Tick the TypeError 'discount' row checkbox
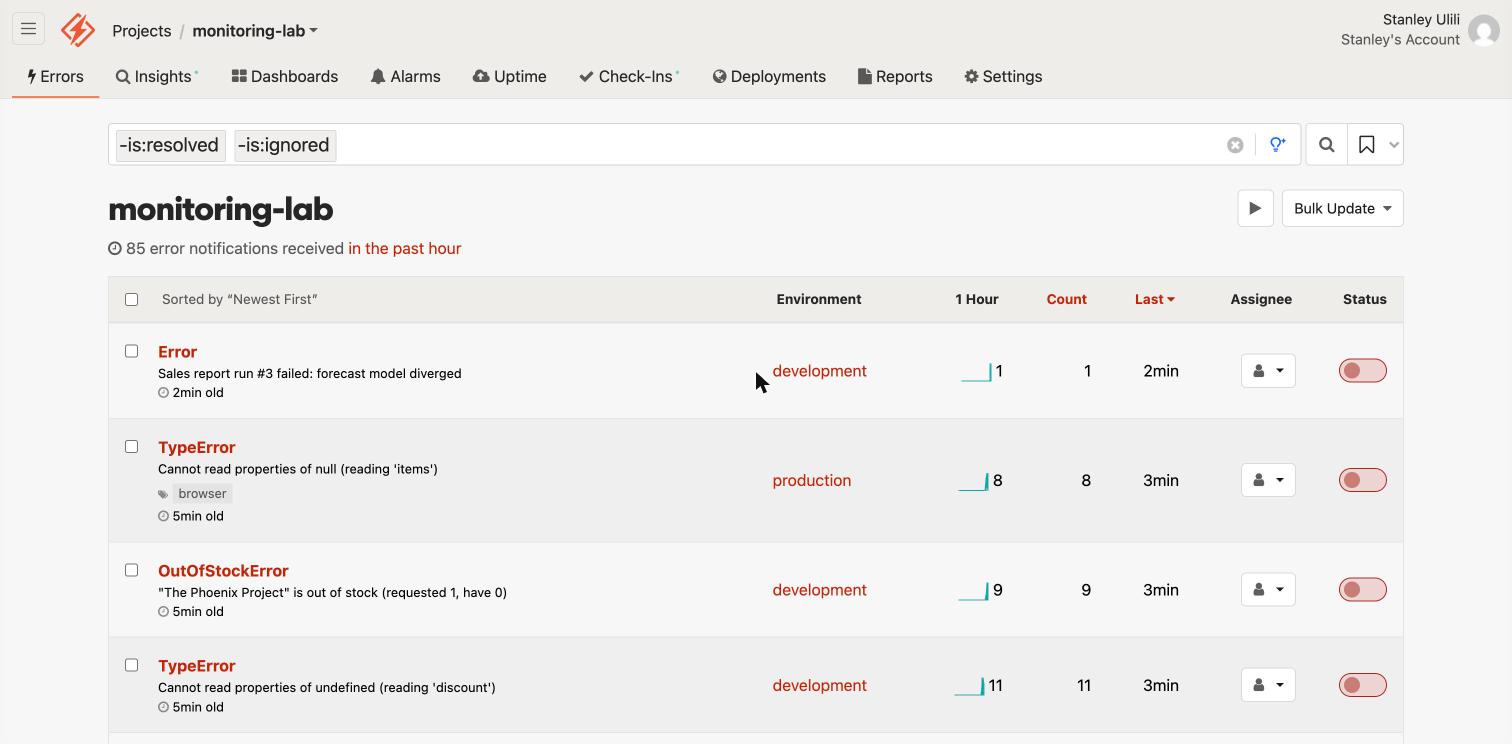This screenshot has height=744, width=1512. 131,665
